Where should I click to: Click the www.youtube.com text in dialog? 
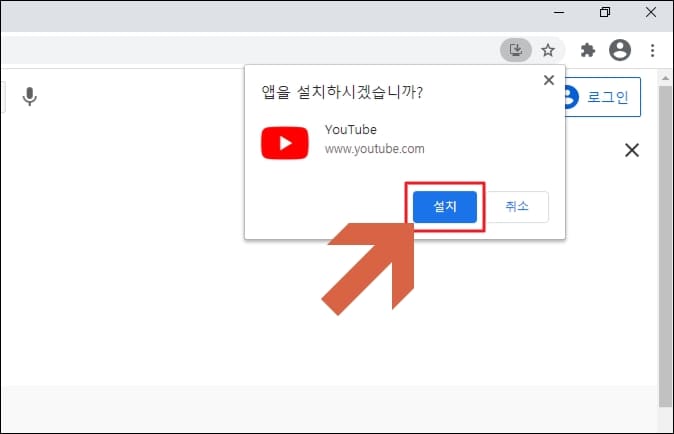(x=374, y=149)
